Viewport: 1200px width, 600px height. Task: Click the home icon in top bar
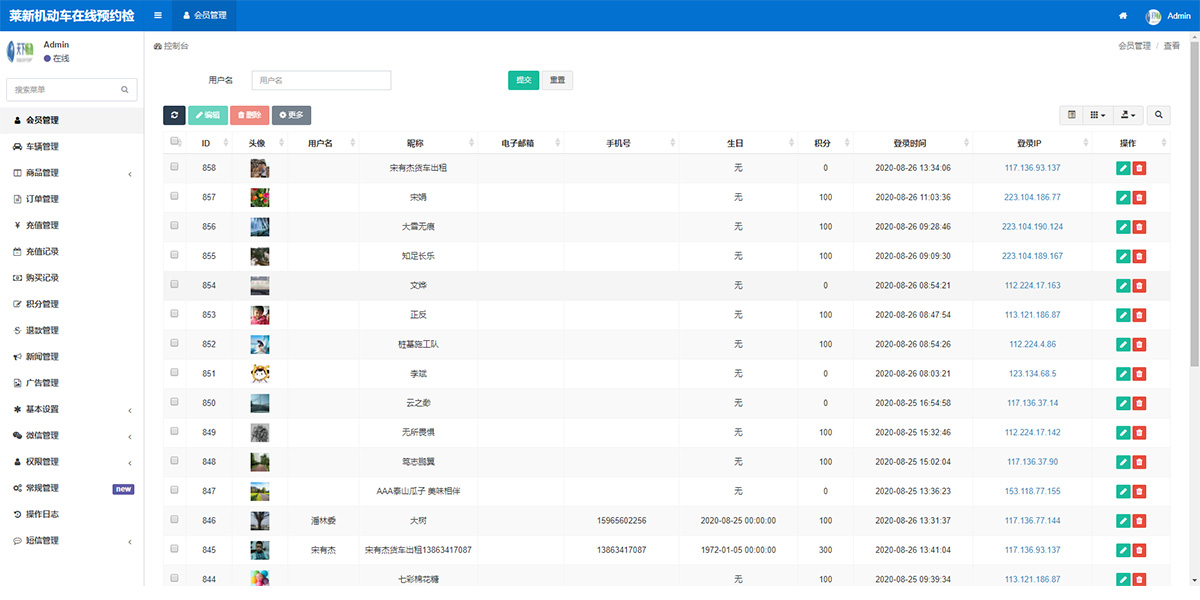pos(1123,16)
